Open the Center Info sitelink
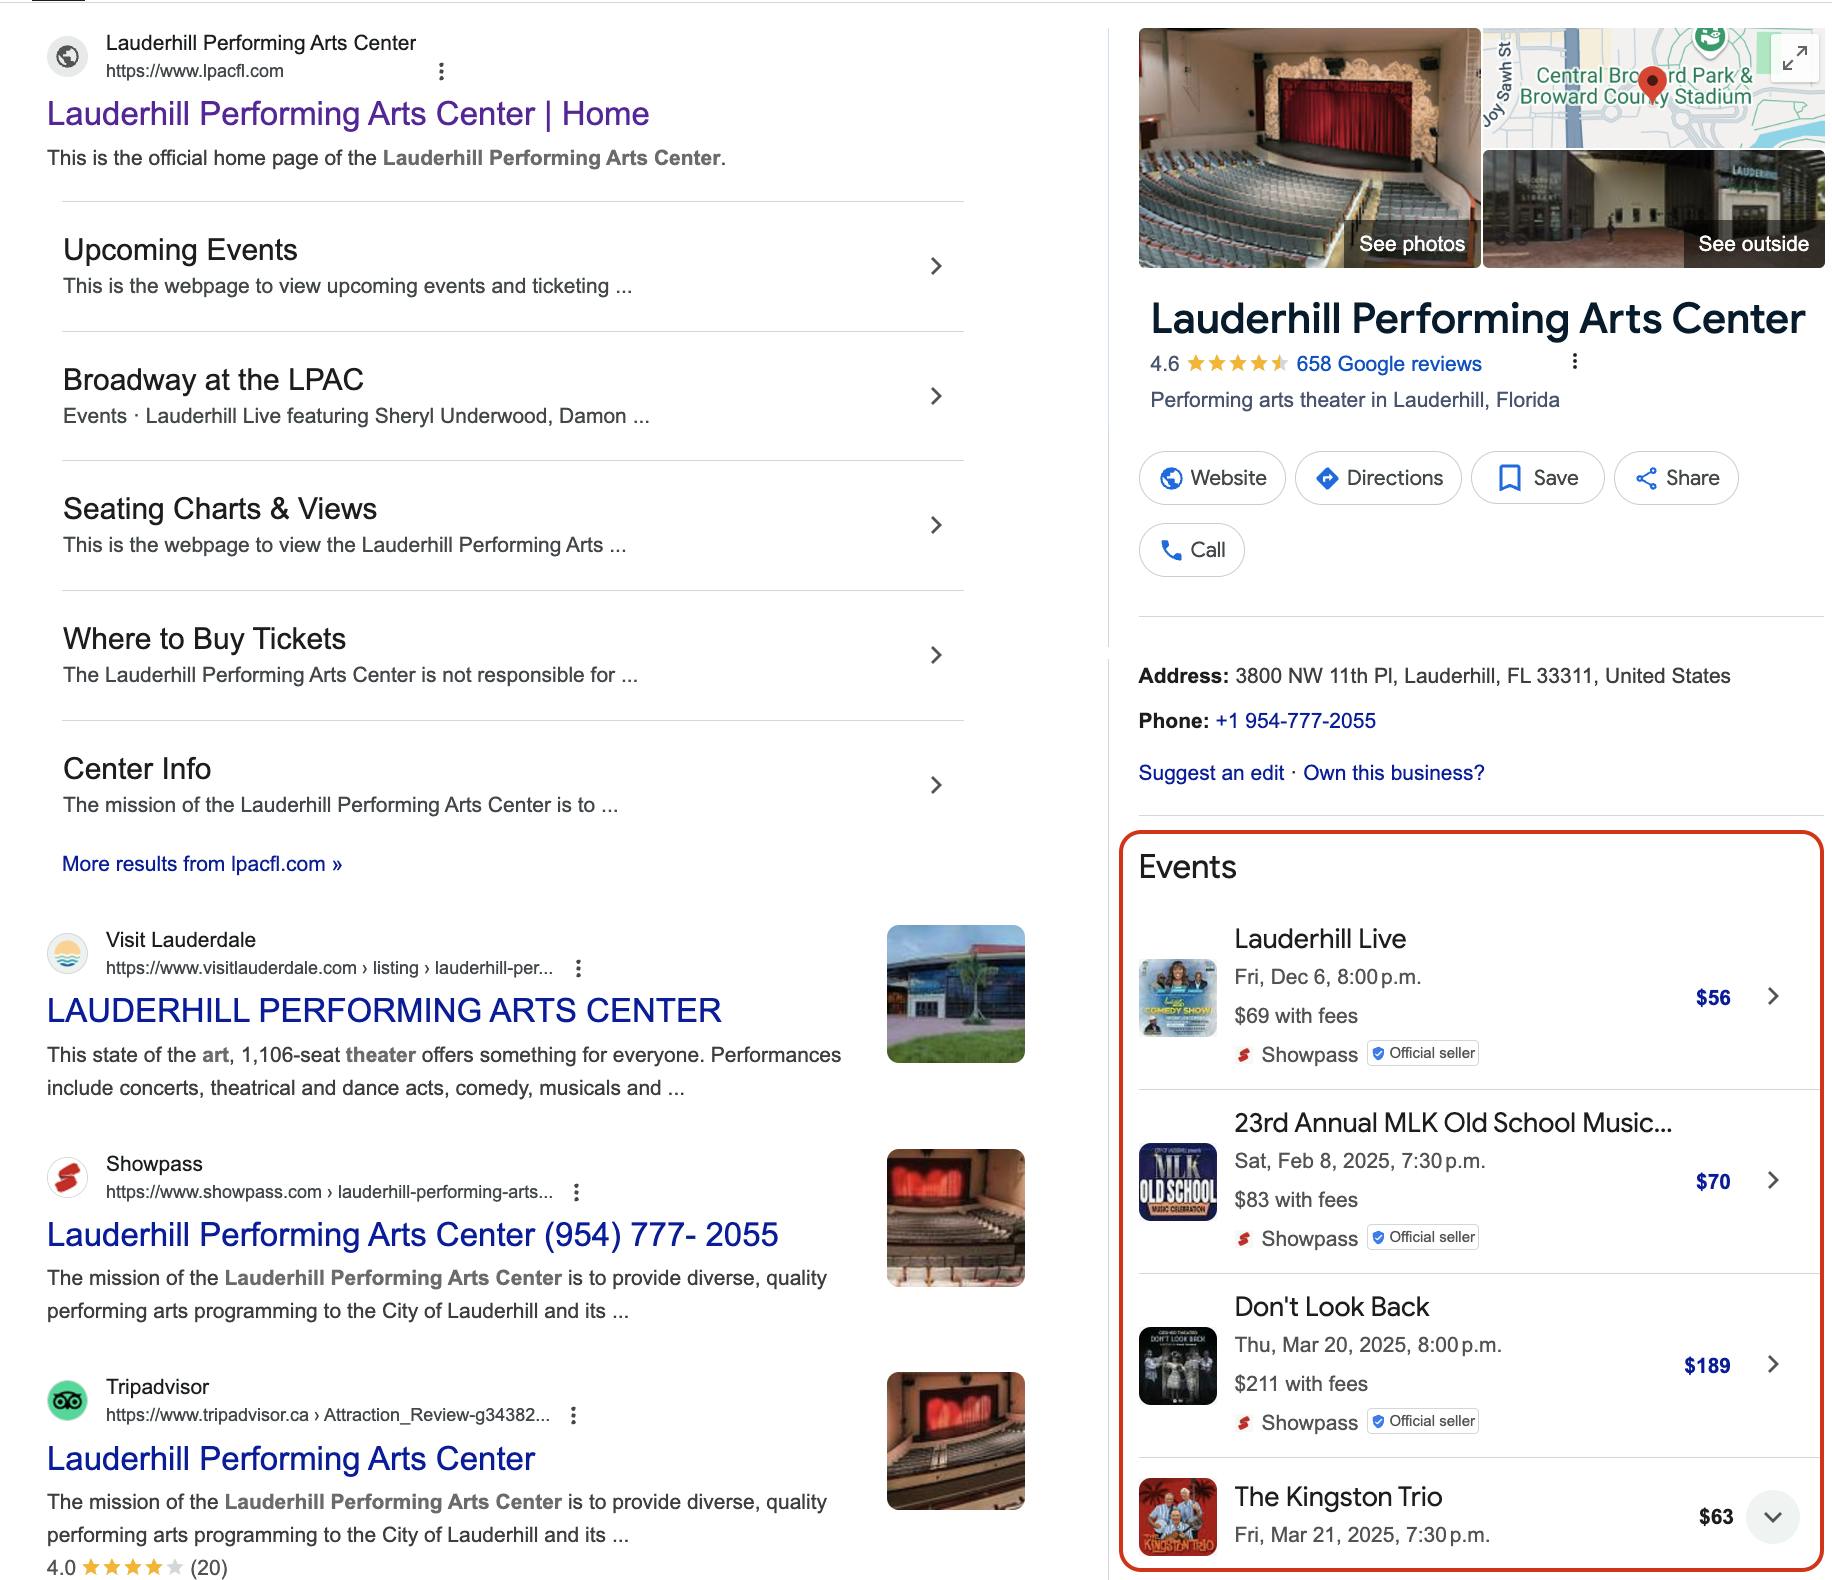The image size is (1832, 1580). [137, 769]
